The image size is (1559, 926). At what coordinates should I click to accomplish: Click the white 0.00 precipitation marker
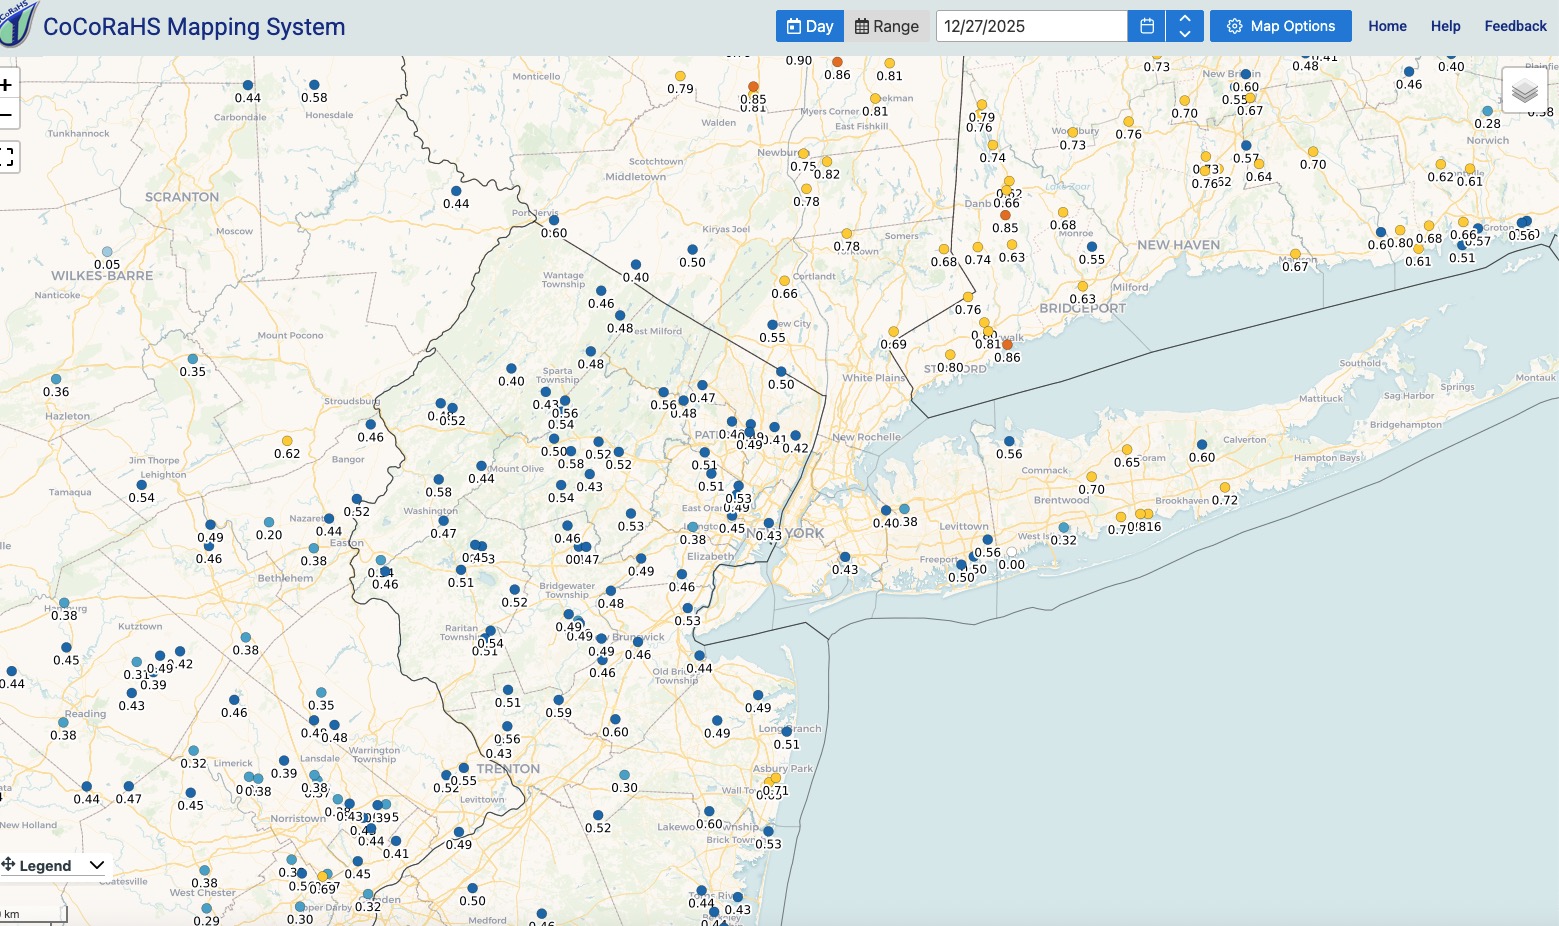click(1011, 552)
